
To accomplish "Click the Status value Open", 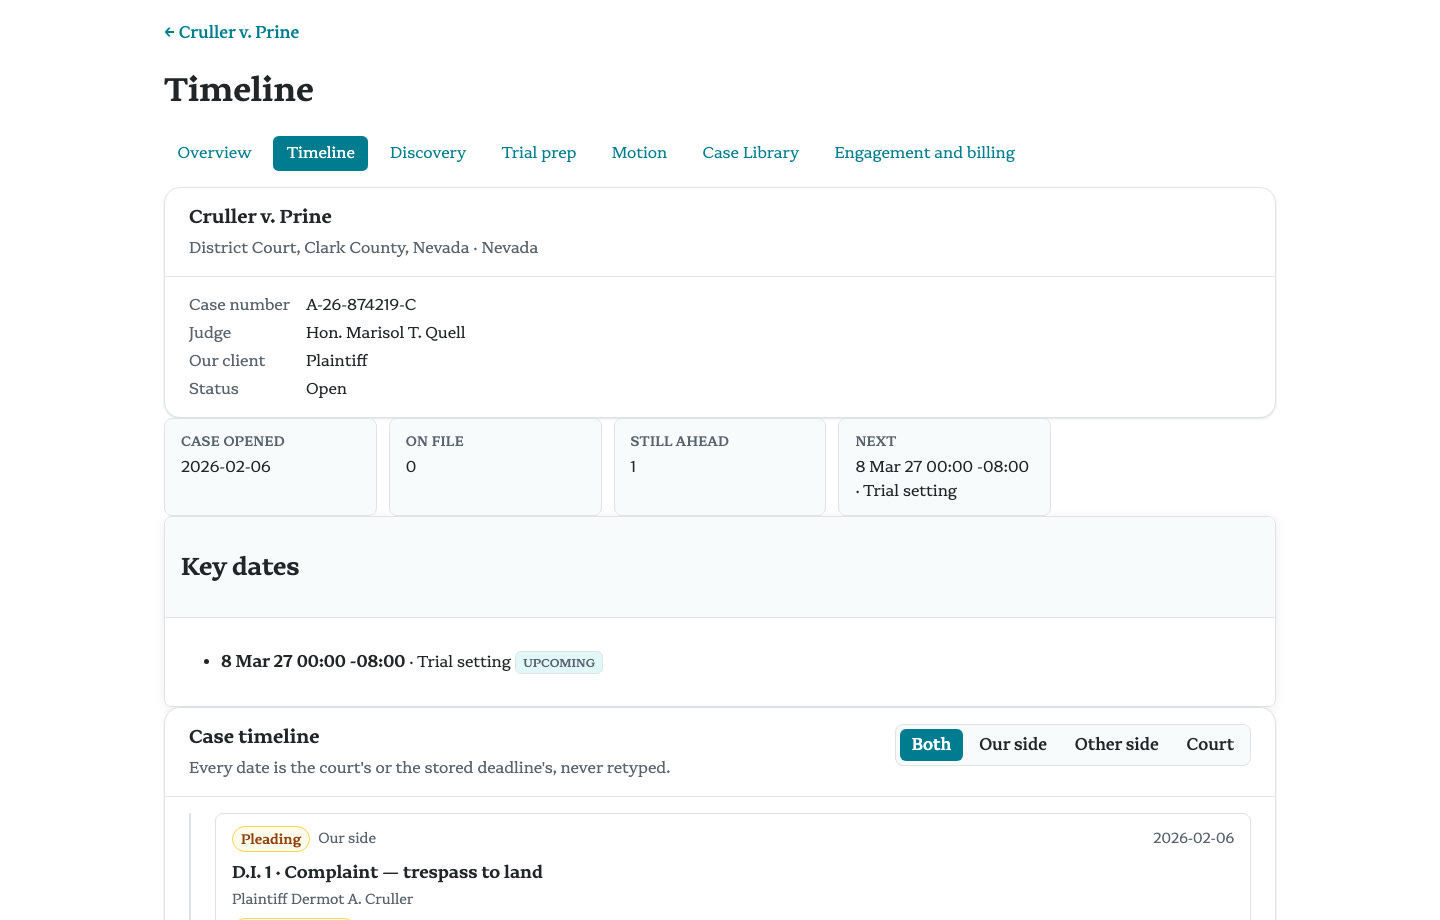I will click(x=326, y=389).
